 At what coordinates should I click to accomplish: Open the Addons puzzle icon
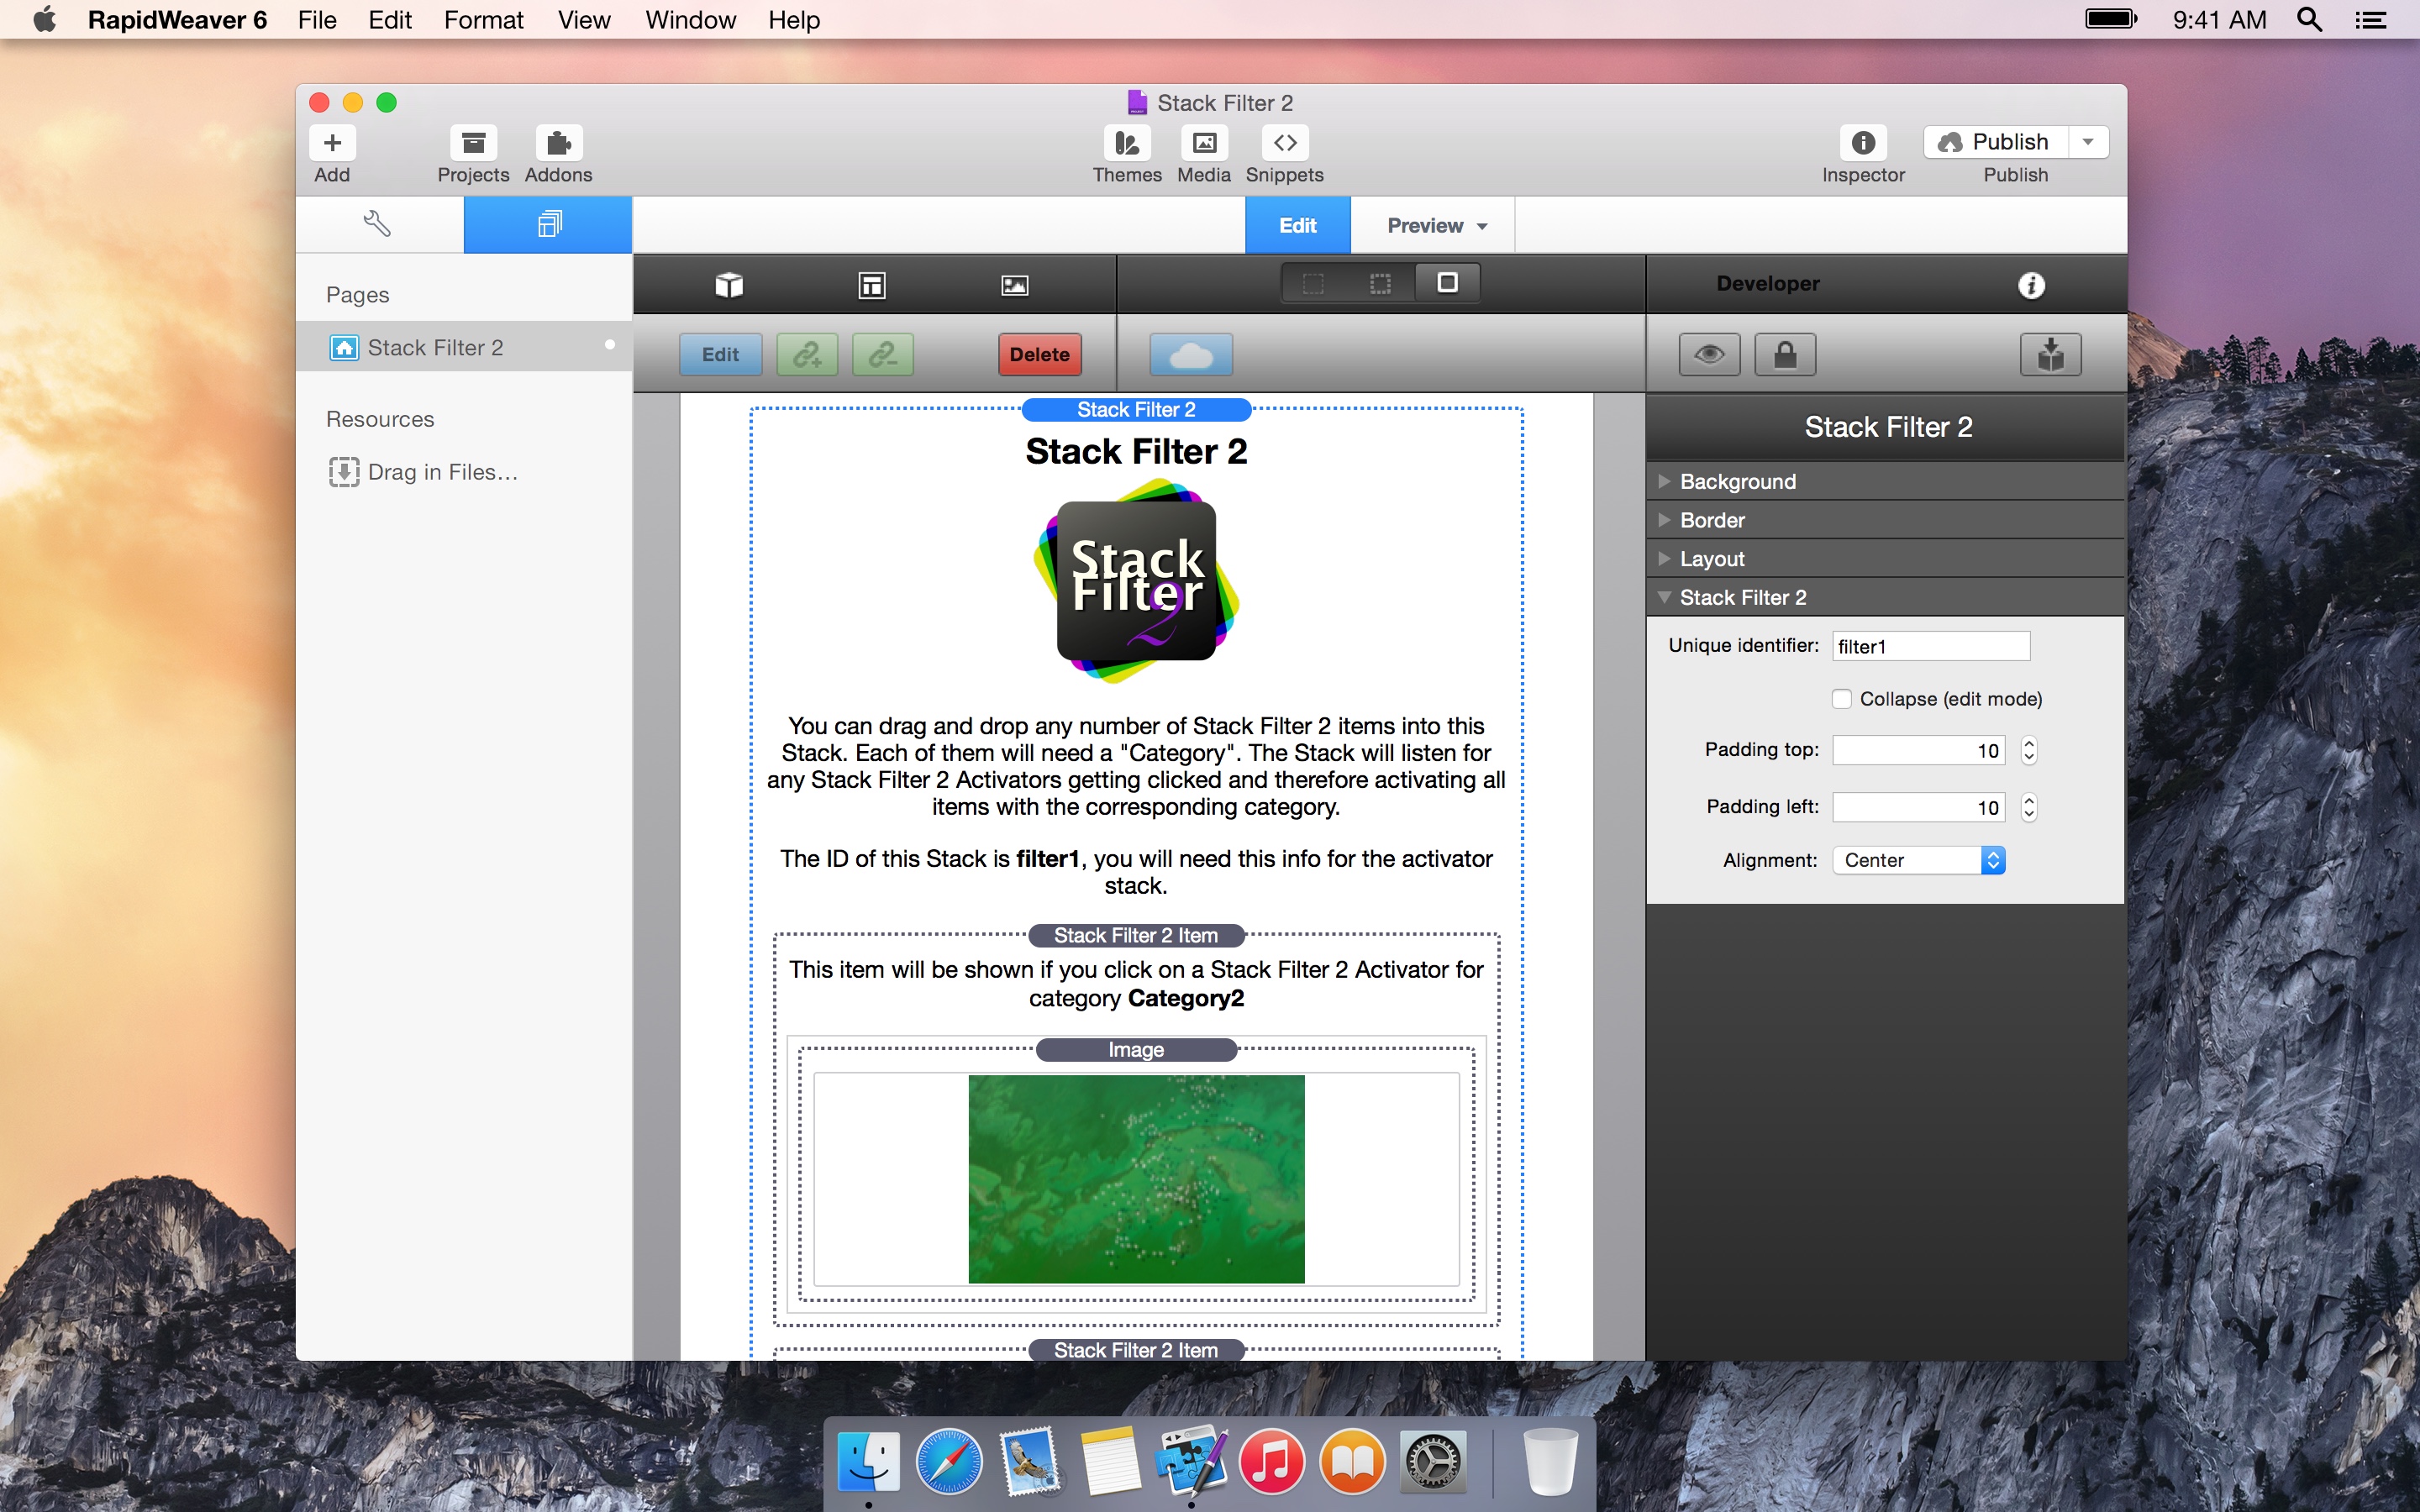(x=559, y=143)
